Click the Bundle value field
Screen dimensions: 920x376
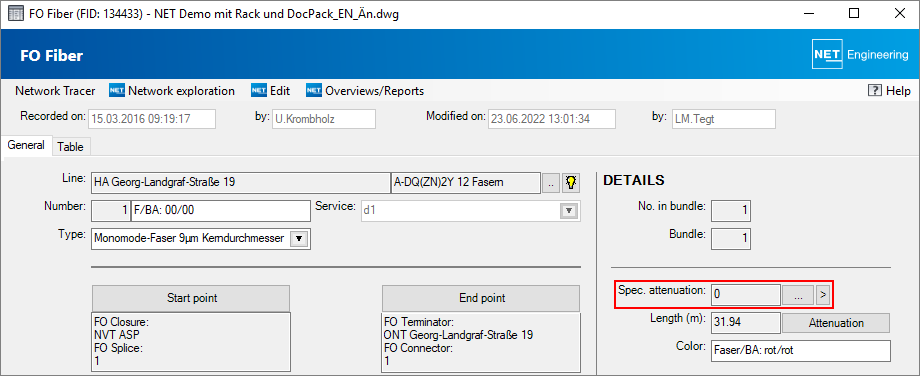click(730, 239)
